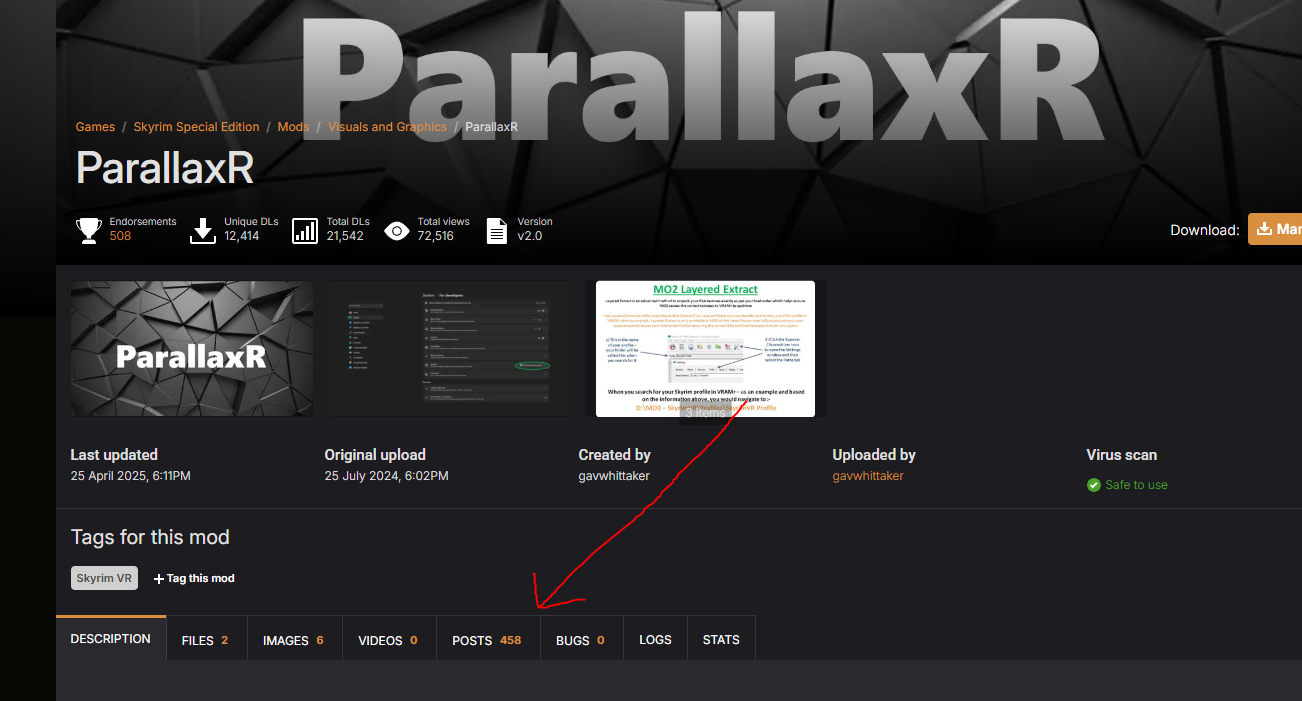The image size is (1302, 701).
Task: Open the Posts tab
Action: pos(487,640)
